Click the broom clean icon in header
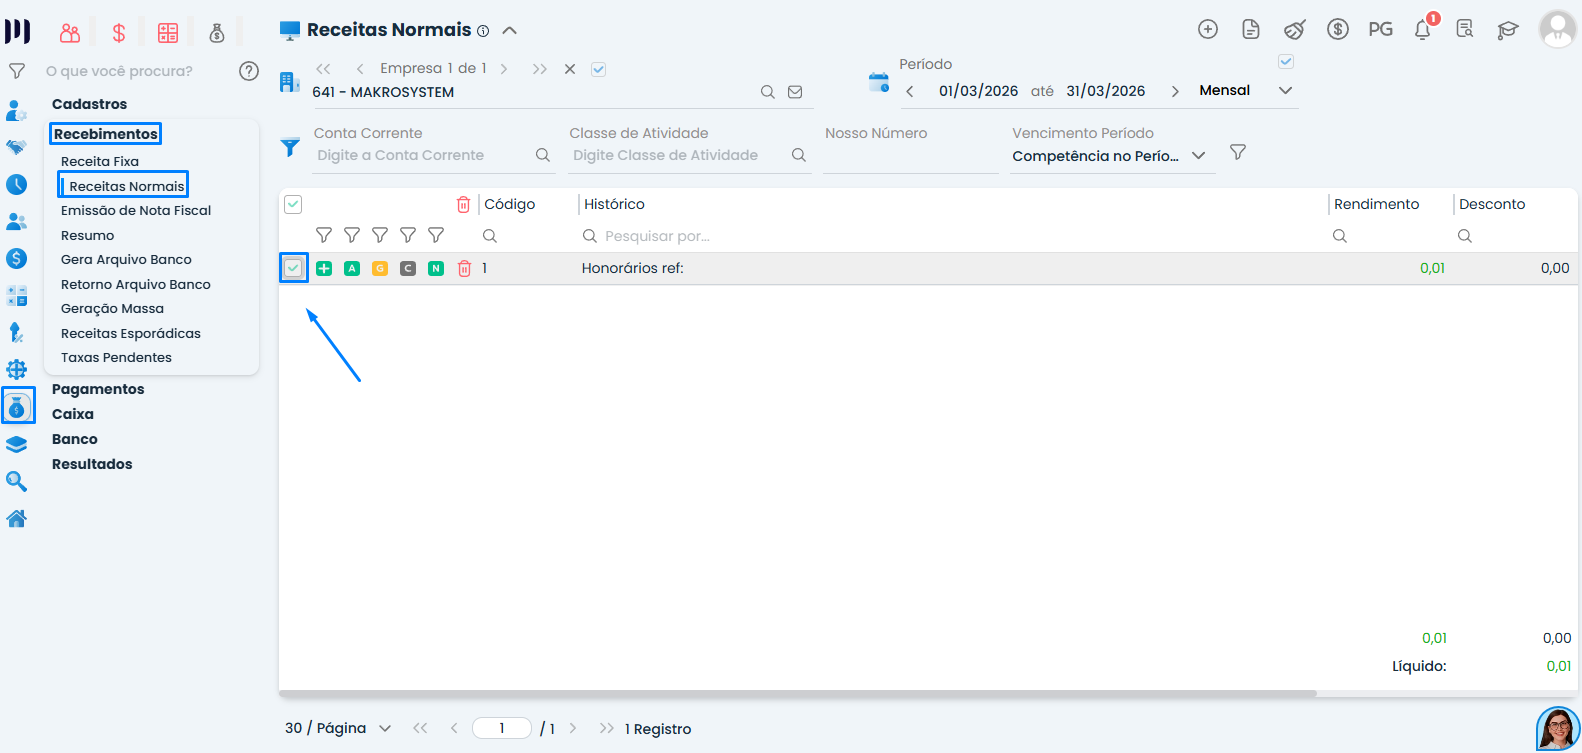 click(x=1295, y=30)
